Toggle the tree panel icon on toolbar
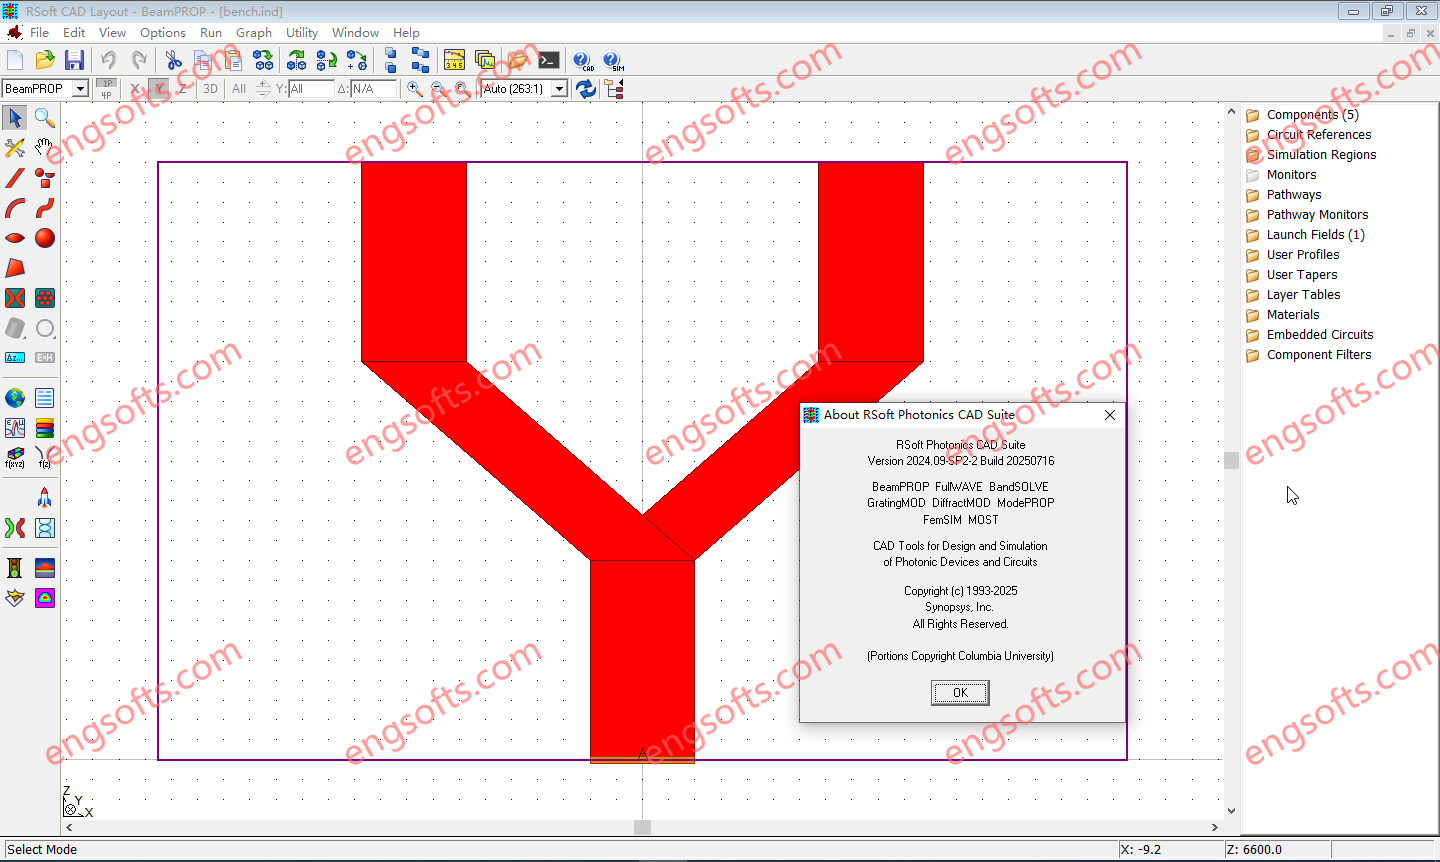1440x862 pixels. coord(614,89)
